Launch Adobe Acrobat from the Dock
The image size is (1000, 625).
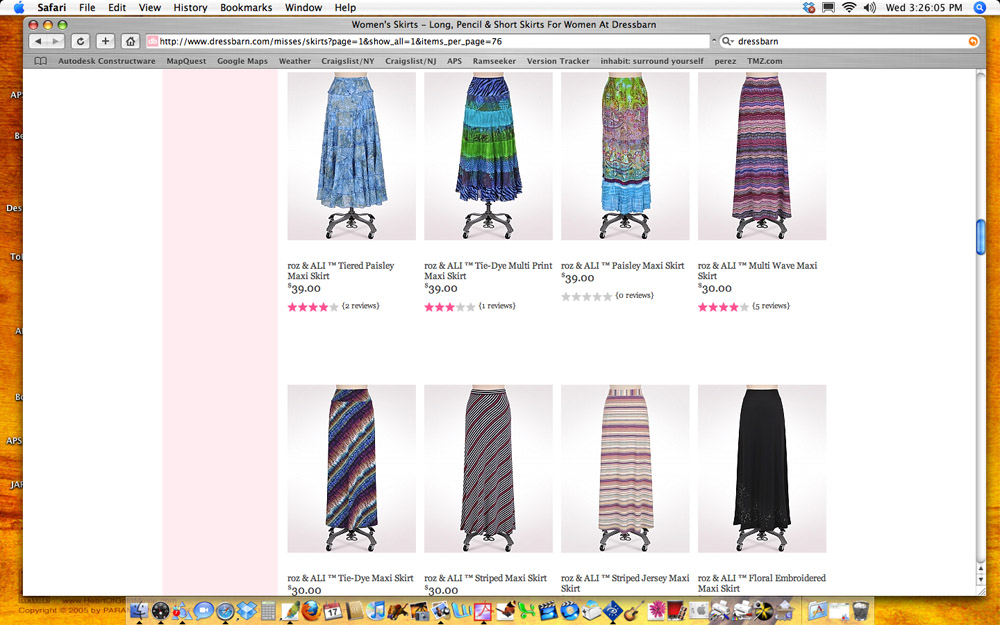pos(483,610)
